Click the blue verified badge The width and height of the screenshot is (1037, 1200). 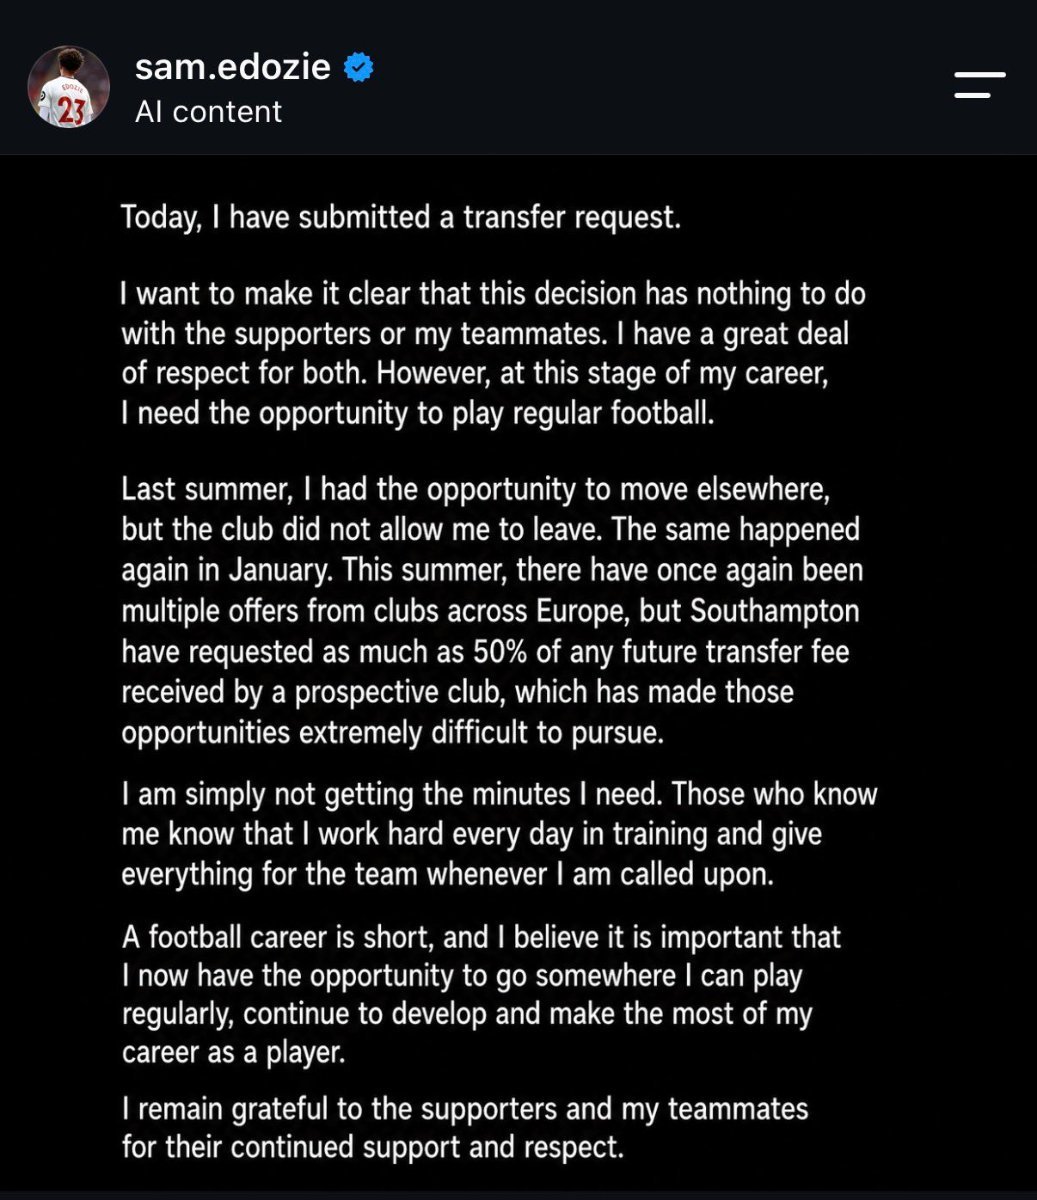click(359, 67)
